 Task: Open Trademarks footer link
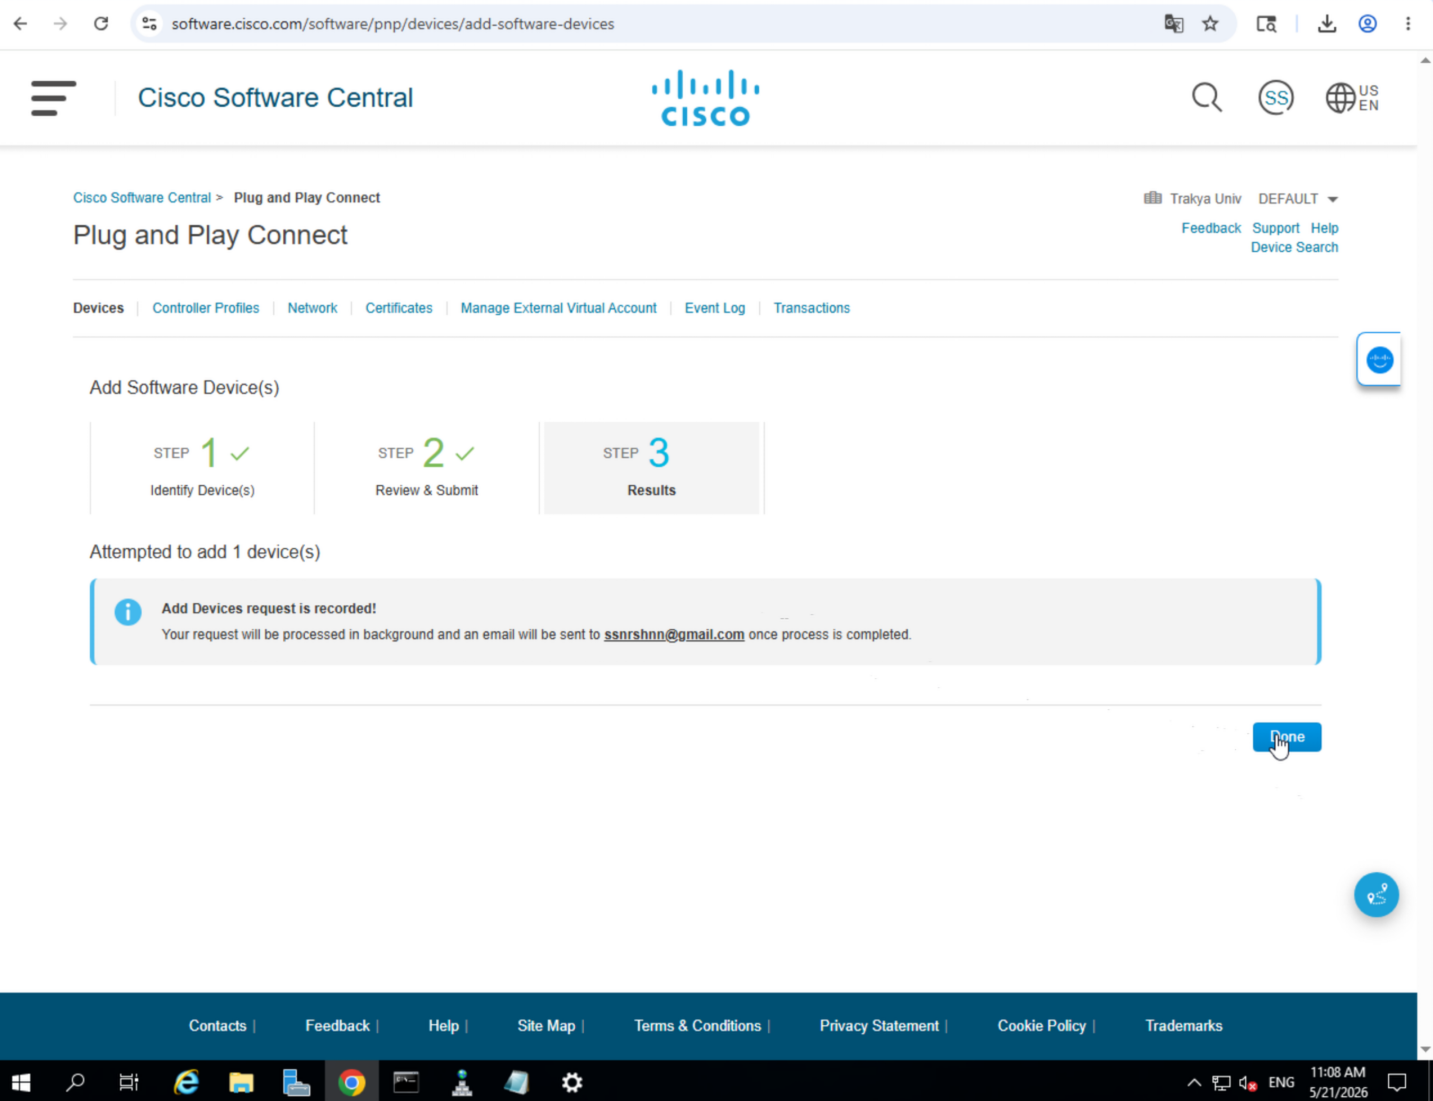[1184, 1026]
